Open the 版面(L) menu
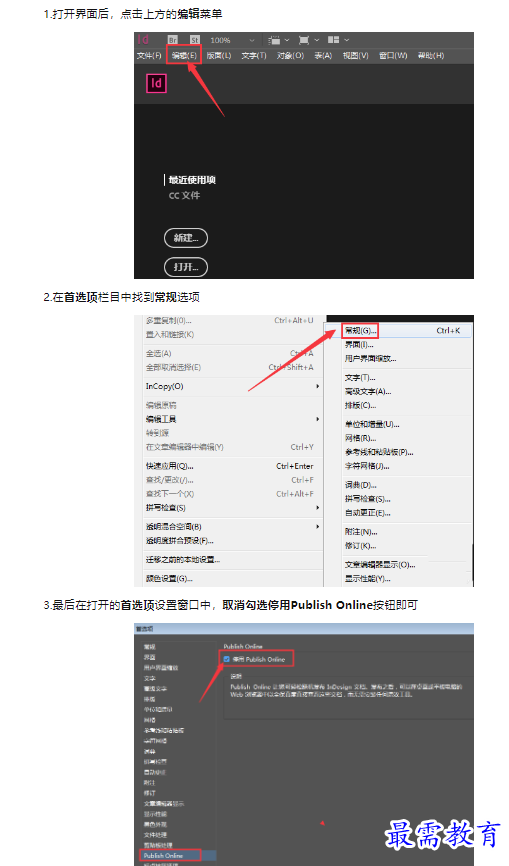509x866 pixels. point(219,55)
